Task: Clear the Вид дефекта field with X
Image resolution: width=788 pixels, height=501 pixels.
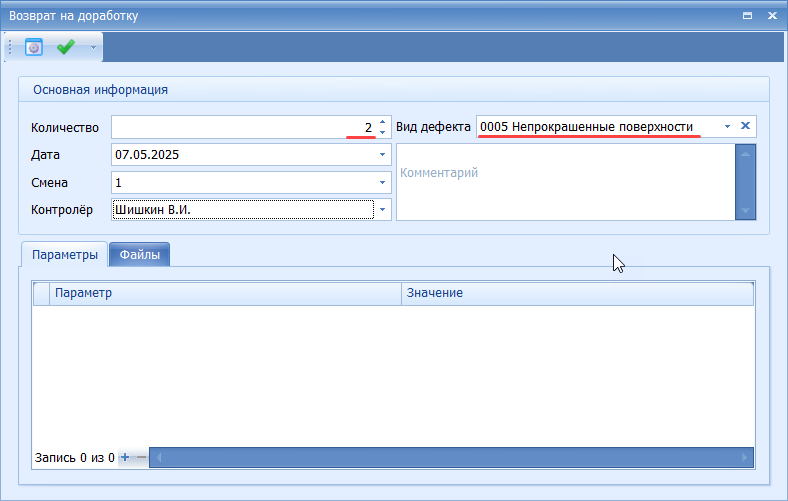Action: pyautogui.click(x=745, y=127)
